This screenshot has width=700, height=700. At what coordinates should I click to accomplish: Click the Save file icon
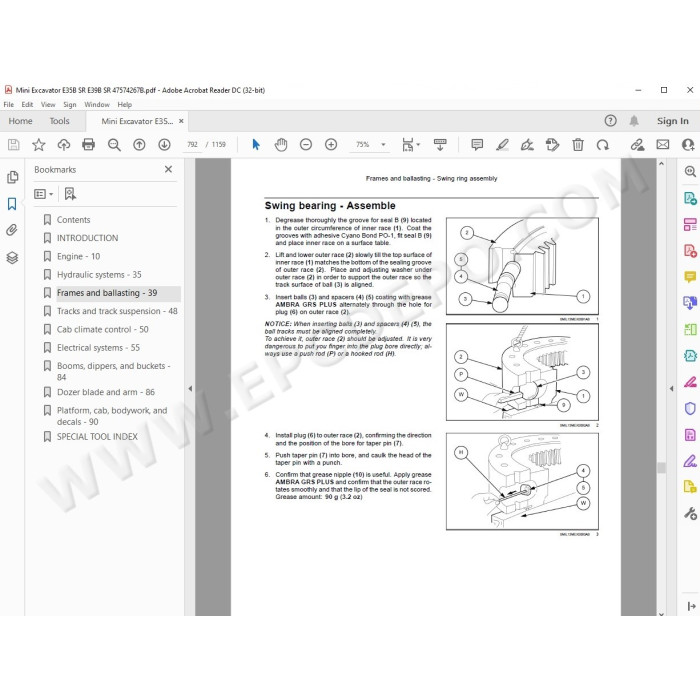13,145
